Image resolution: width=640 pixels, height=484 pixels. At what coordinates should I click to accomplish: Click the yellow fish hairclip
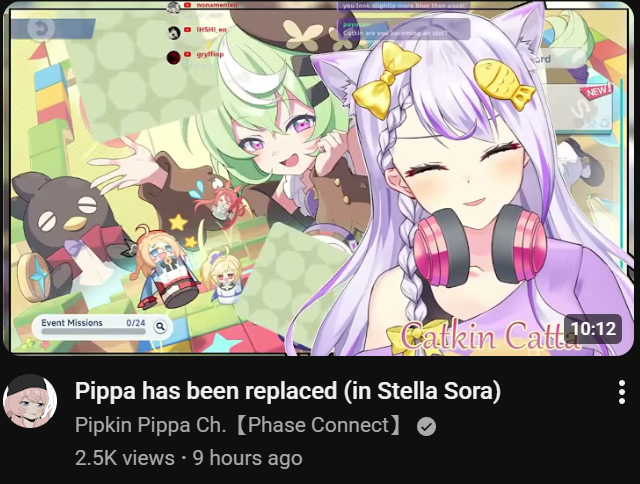pos(504,84)
